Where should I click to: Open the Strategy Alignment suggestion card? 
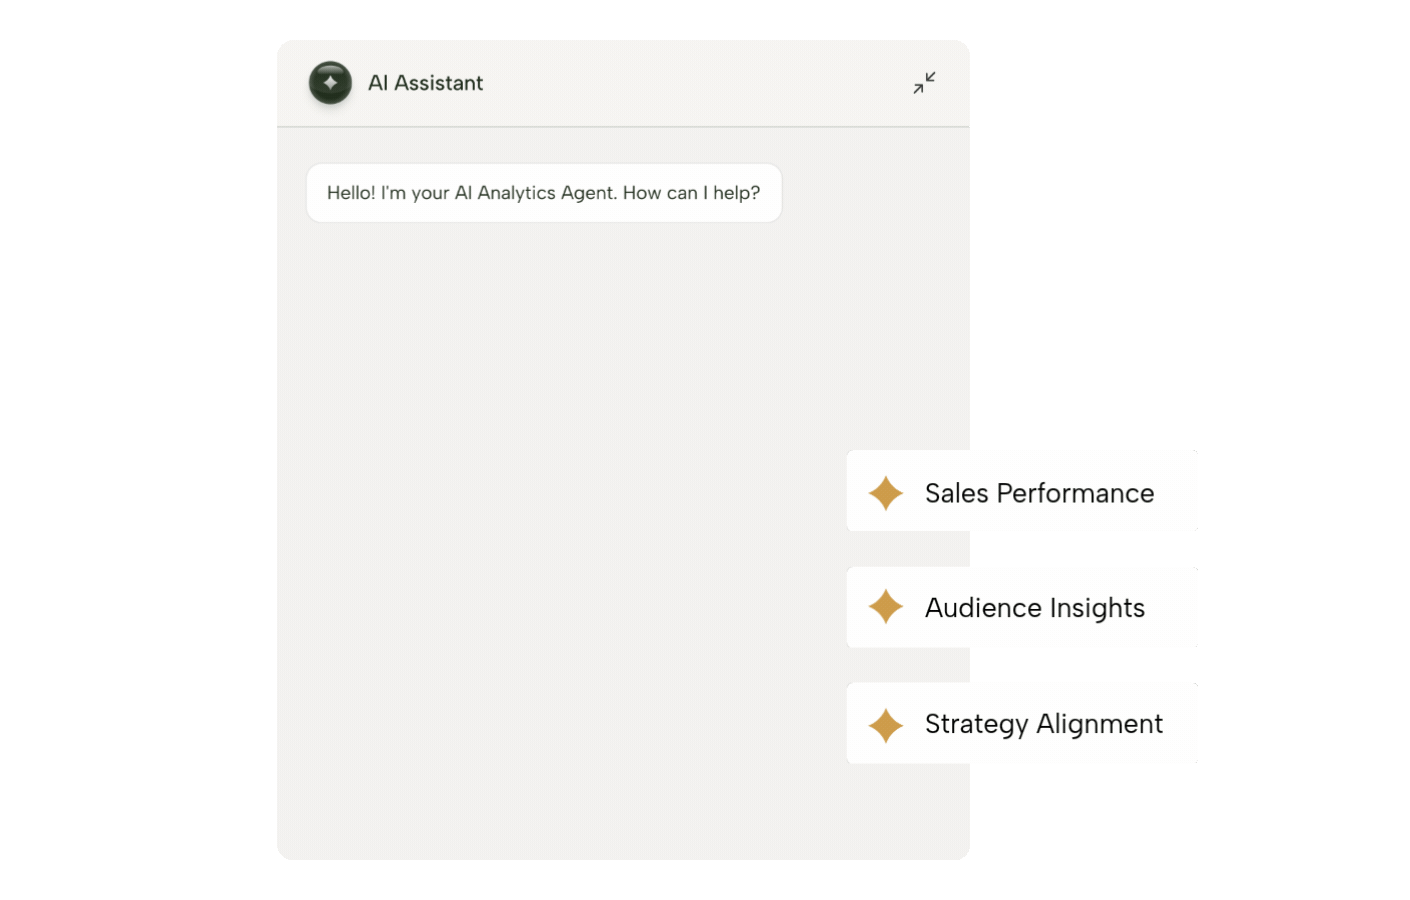click(1021, 723)
